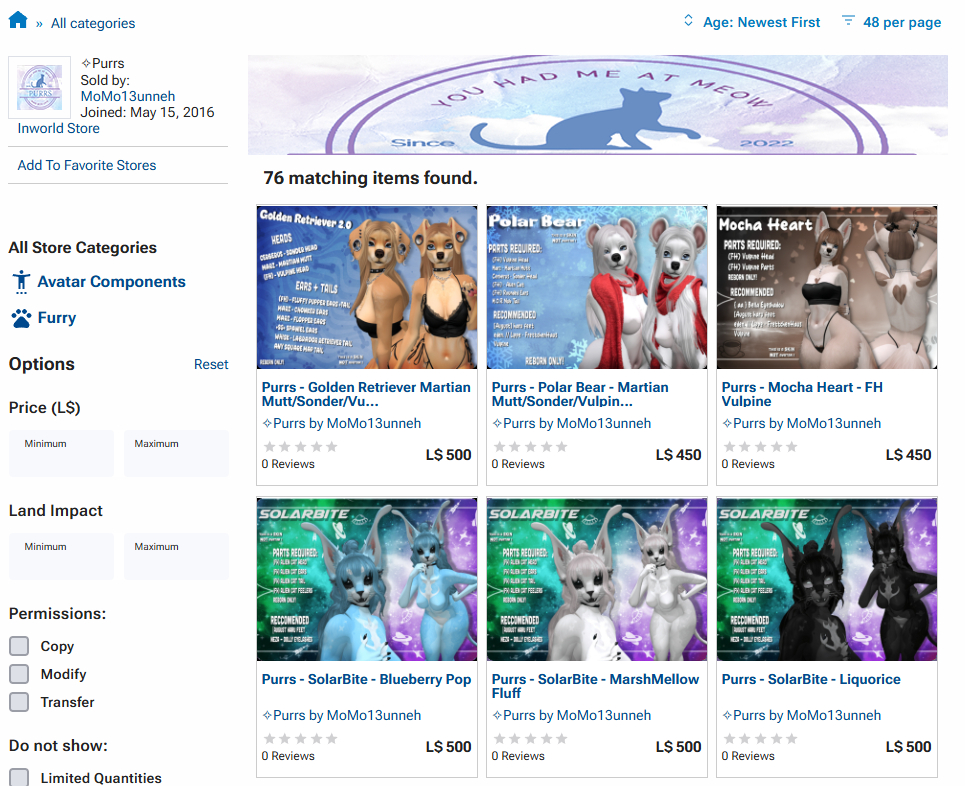Click the Avatar Components person icon
Viewport: 965px width, 786px height.
[21, 282]
